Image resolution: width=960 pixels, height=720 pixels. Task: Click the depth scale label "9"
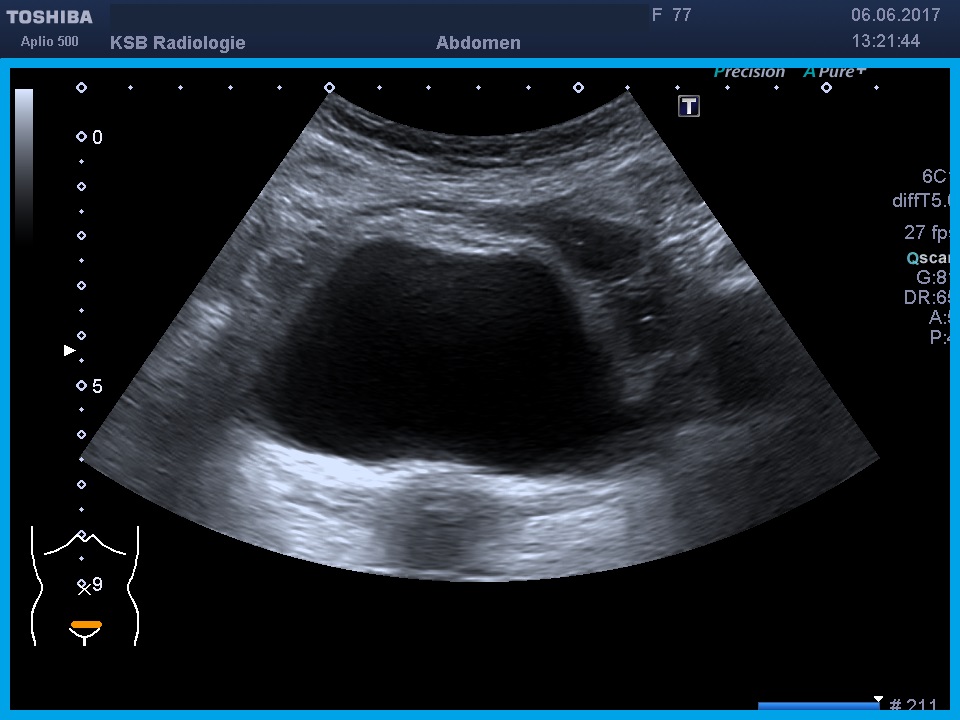97,584
